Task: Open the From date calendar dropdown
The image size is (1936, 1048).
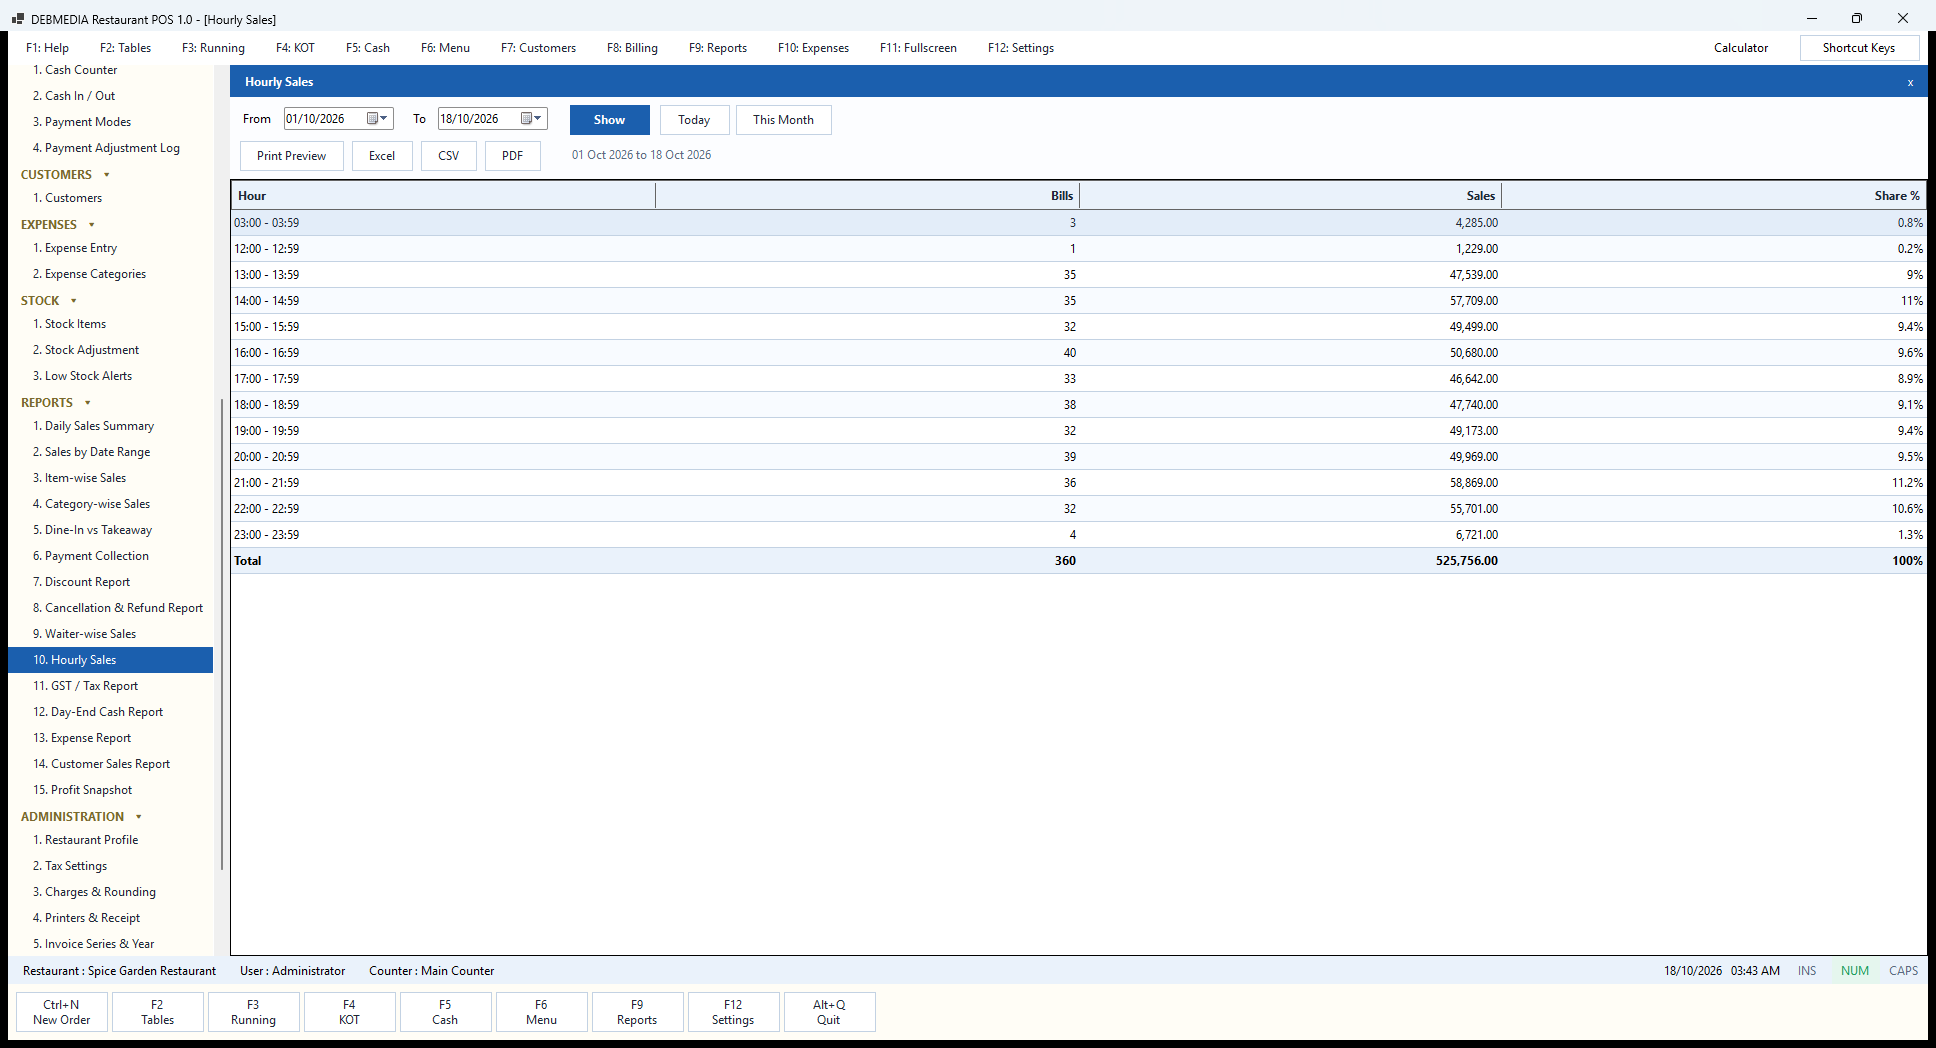Action: point(378,119)
